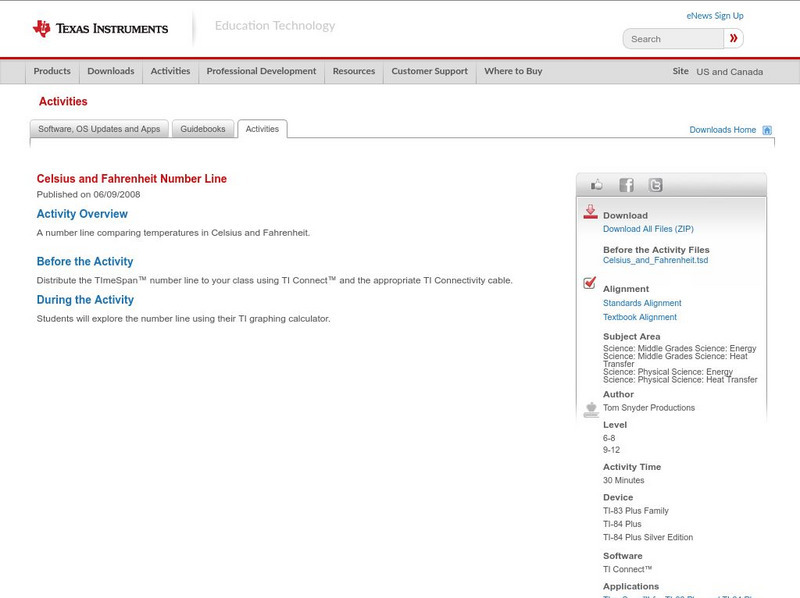800x598 pixels.
Task: Expand the Professional Development menu
Action: pos(261,71)
